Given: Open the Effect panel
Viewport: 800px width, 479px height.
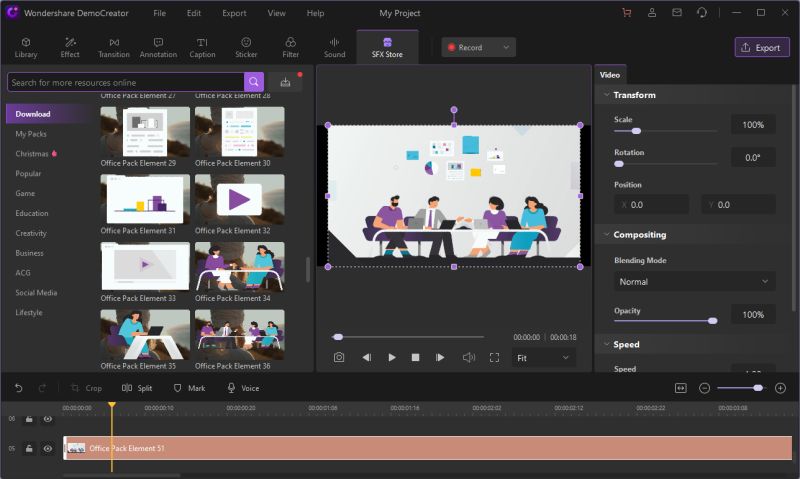Looking at the screenshot, I should click(70, 48).
